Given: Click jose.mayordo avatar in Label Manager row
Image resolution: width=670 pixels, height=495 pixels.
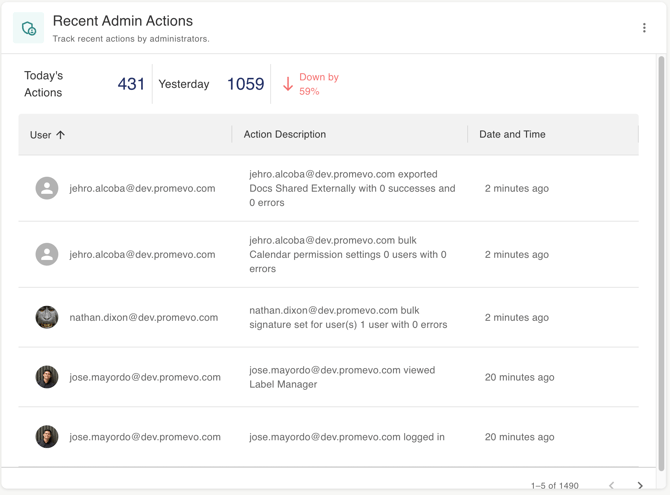Looking at the screenshot, I should 47,377.
